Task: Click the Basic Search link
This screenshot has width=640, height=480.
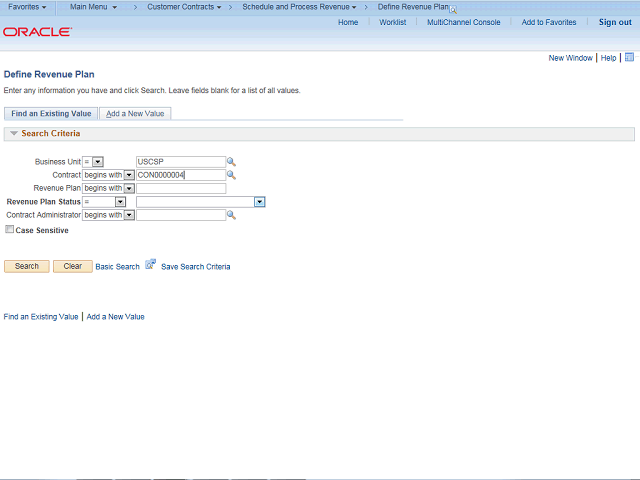Action: click(118, 267)
